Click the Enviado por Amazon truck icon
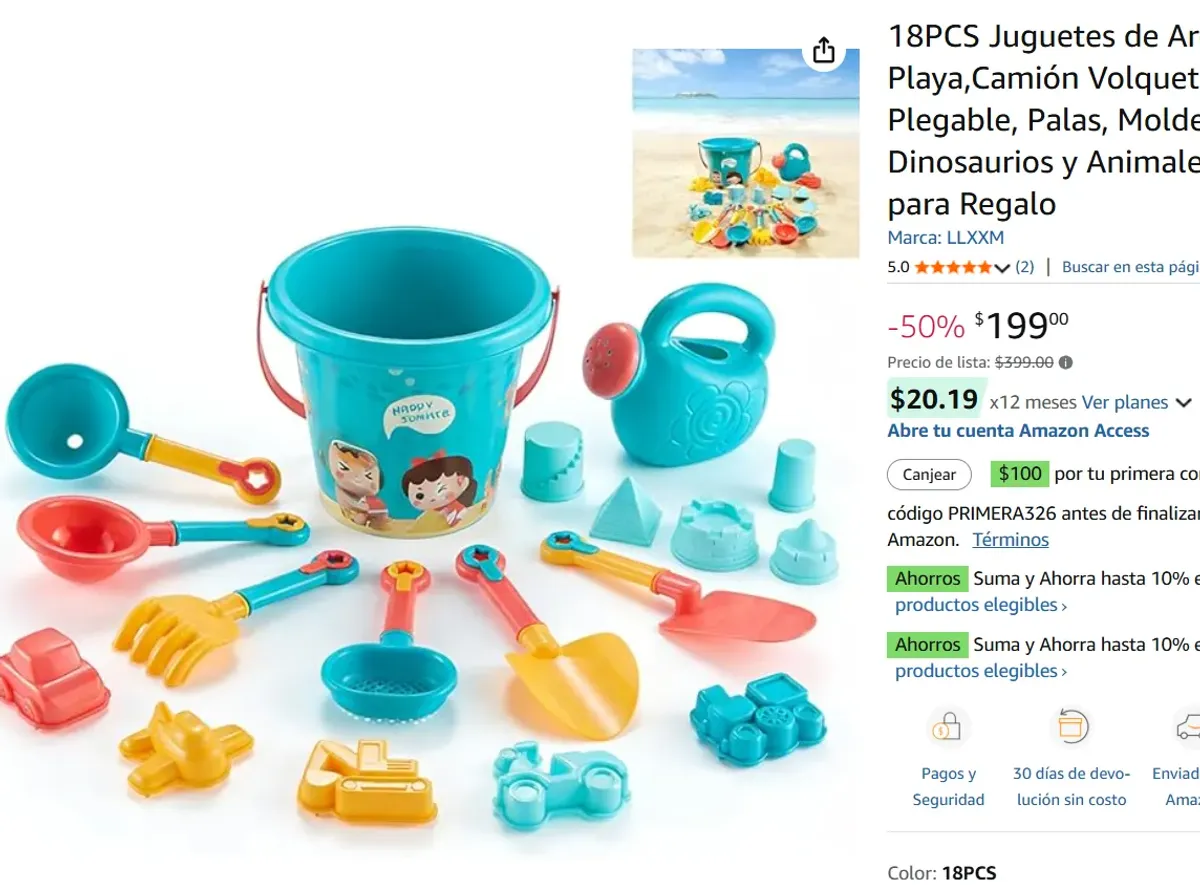The width and height of the screenshot is (1200, 885). pos(1188,727)
